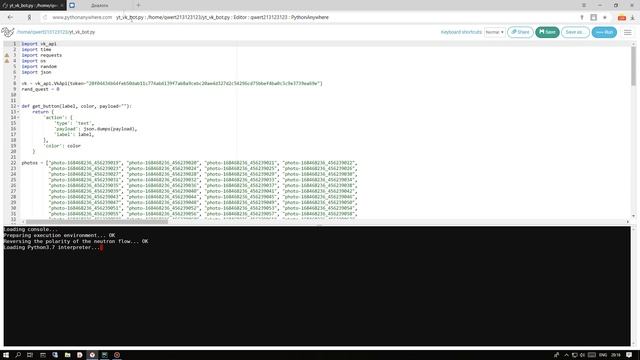Click line number 22 in the gutter
Screen dimensions: 640x360
pos(13,163)
